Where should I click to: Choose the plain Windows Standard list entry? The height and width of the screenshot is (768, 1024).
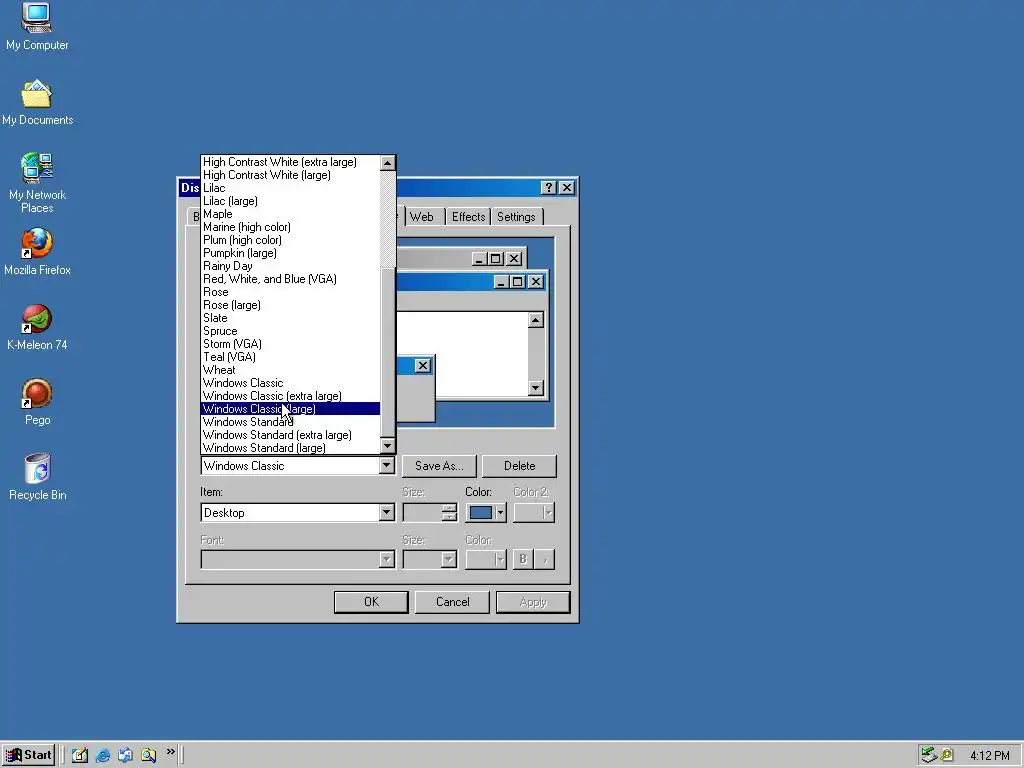[x=290, y=422]
